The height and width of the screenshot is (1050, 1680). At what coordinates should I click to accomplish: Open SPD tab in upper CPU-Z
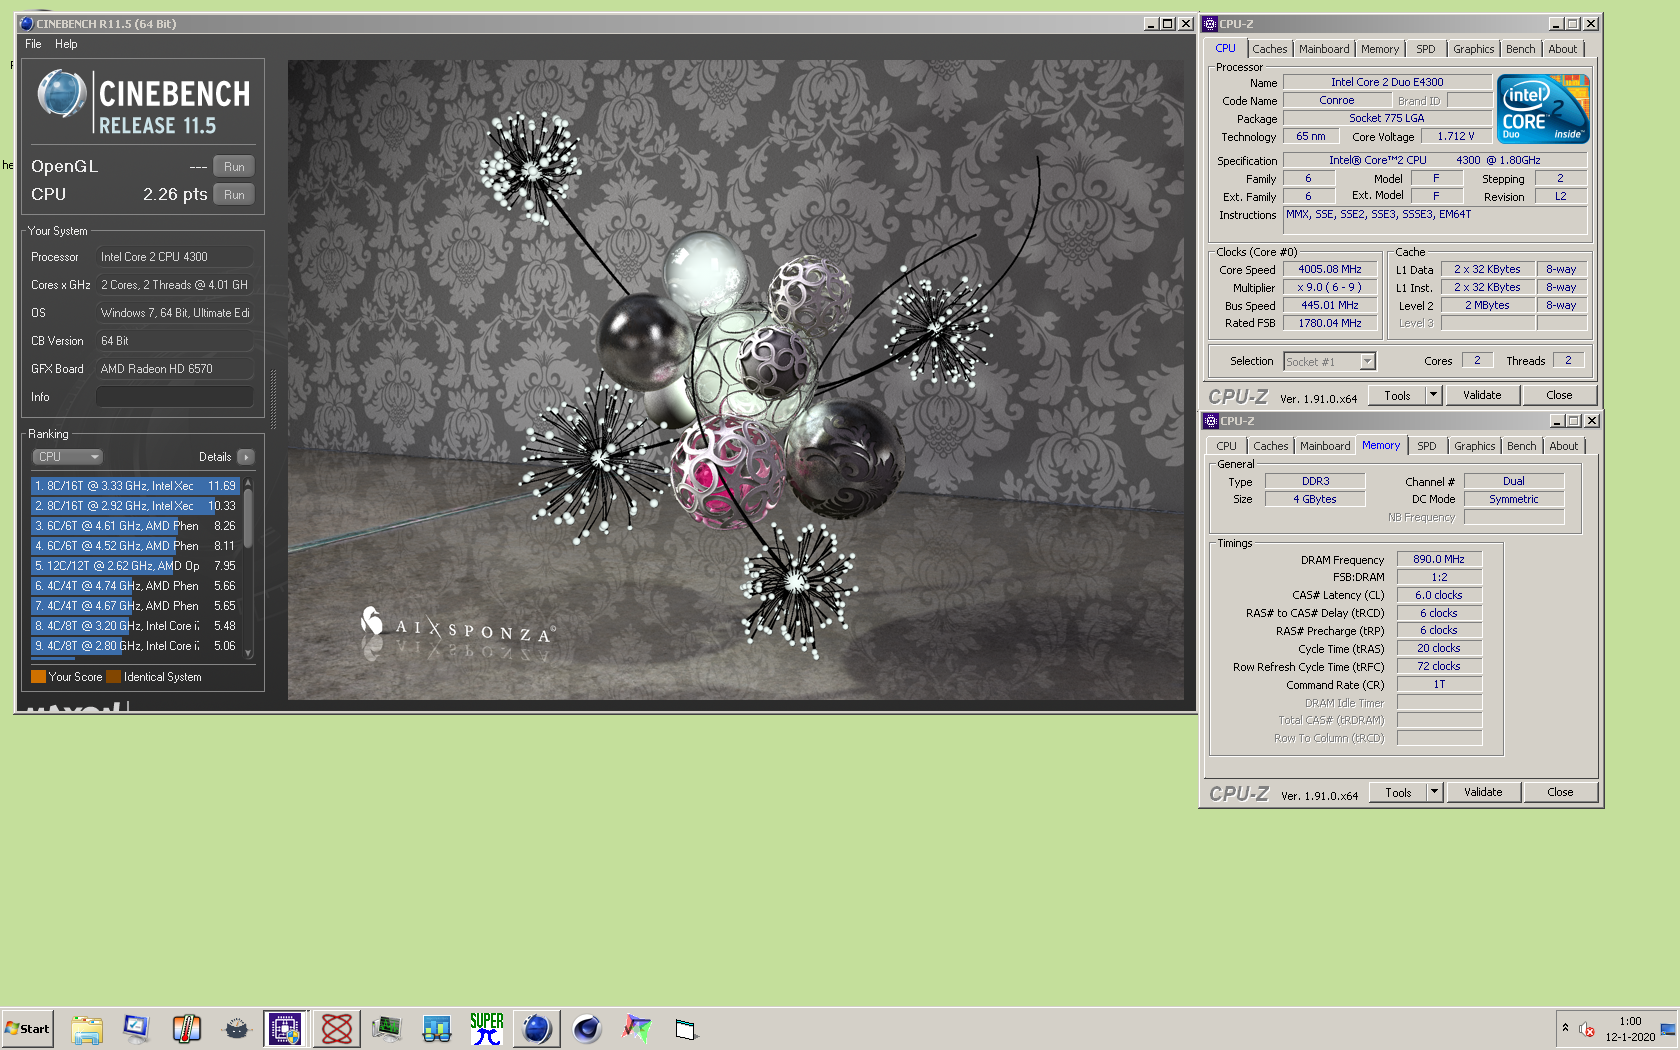tap(1426, 49)
